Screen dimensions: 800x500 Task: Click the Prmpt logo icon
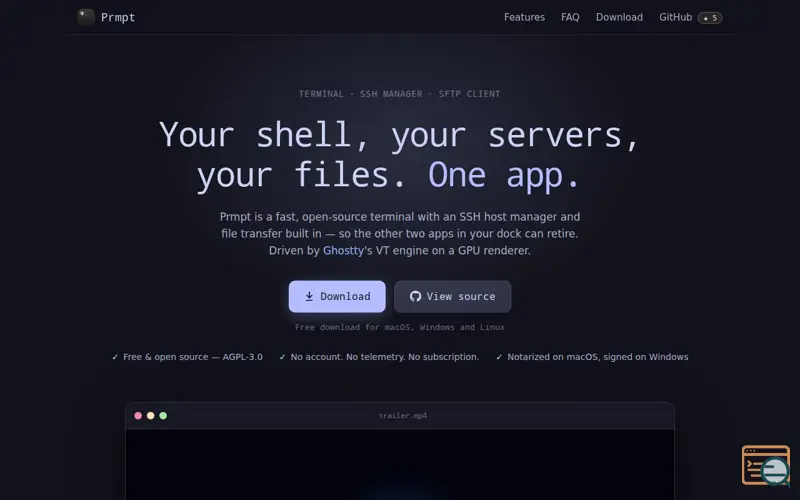click(86, 17)
